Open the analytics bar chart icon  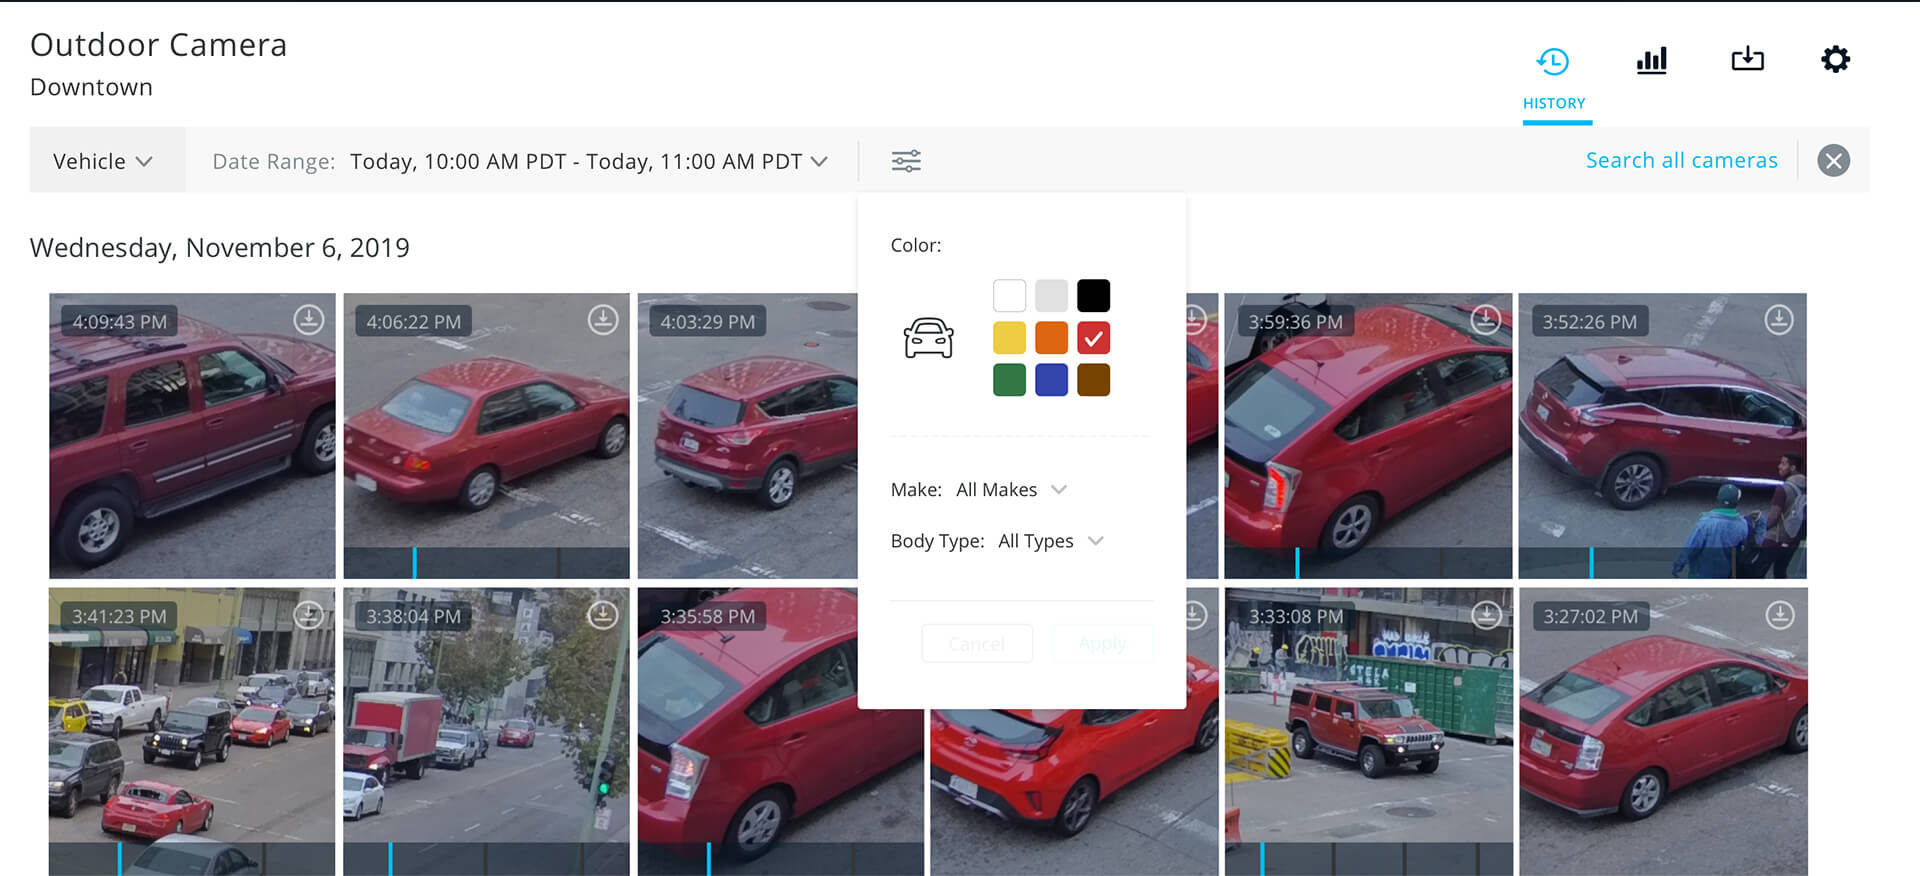click(1651, 60)
